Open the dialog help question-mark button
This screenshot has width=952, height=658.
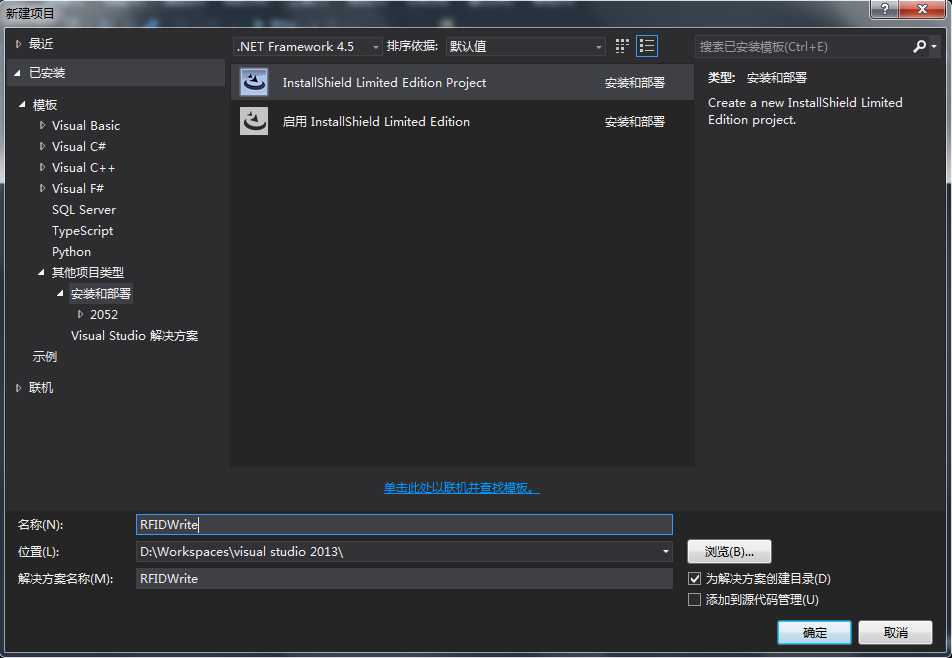(x=884, y=9)
